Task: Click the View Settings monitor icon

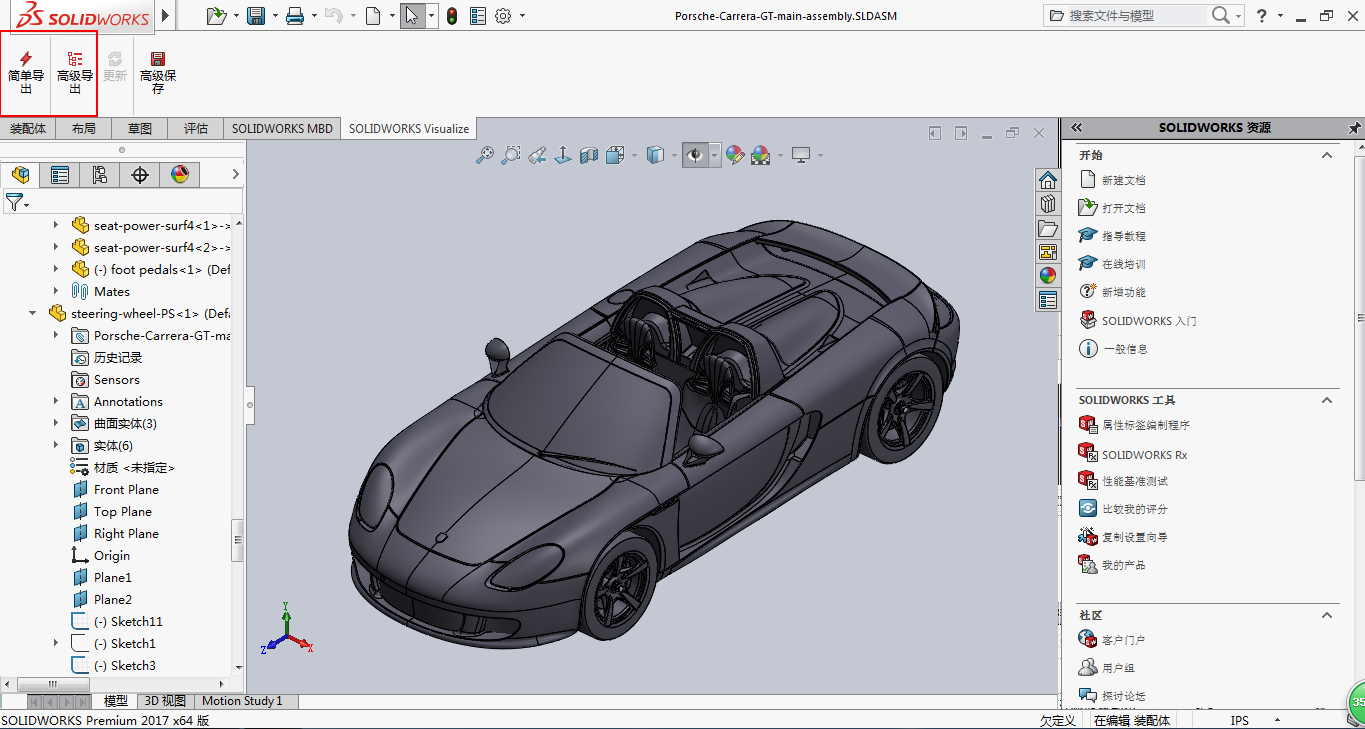Action: (801, 155)
